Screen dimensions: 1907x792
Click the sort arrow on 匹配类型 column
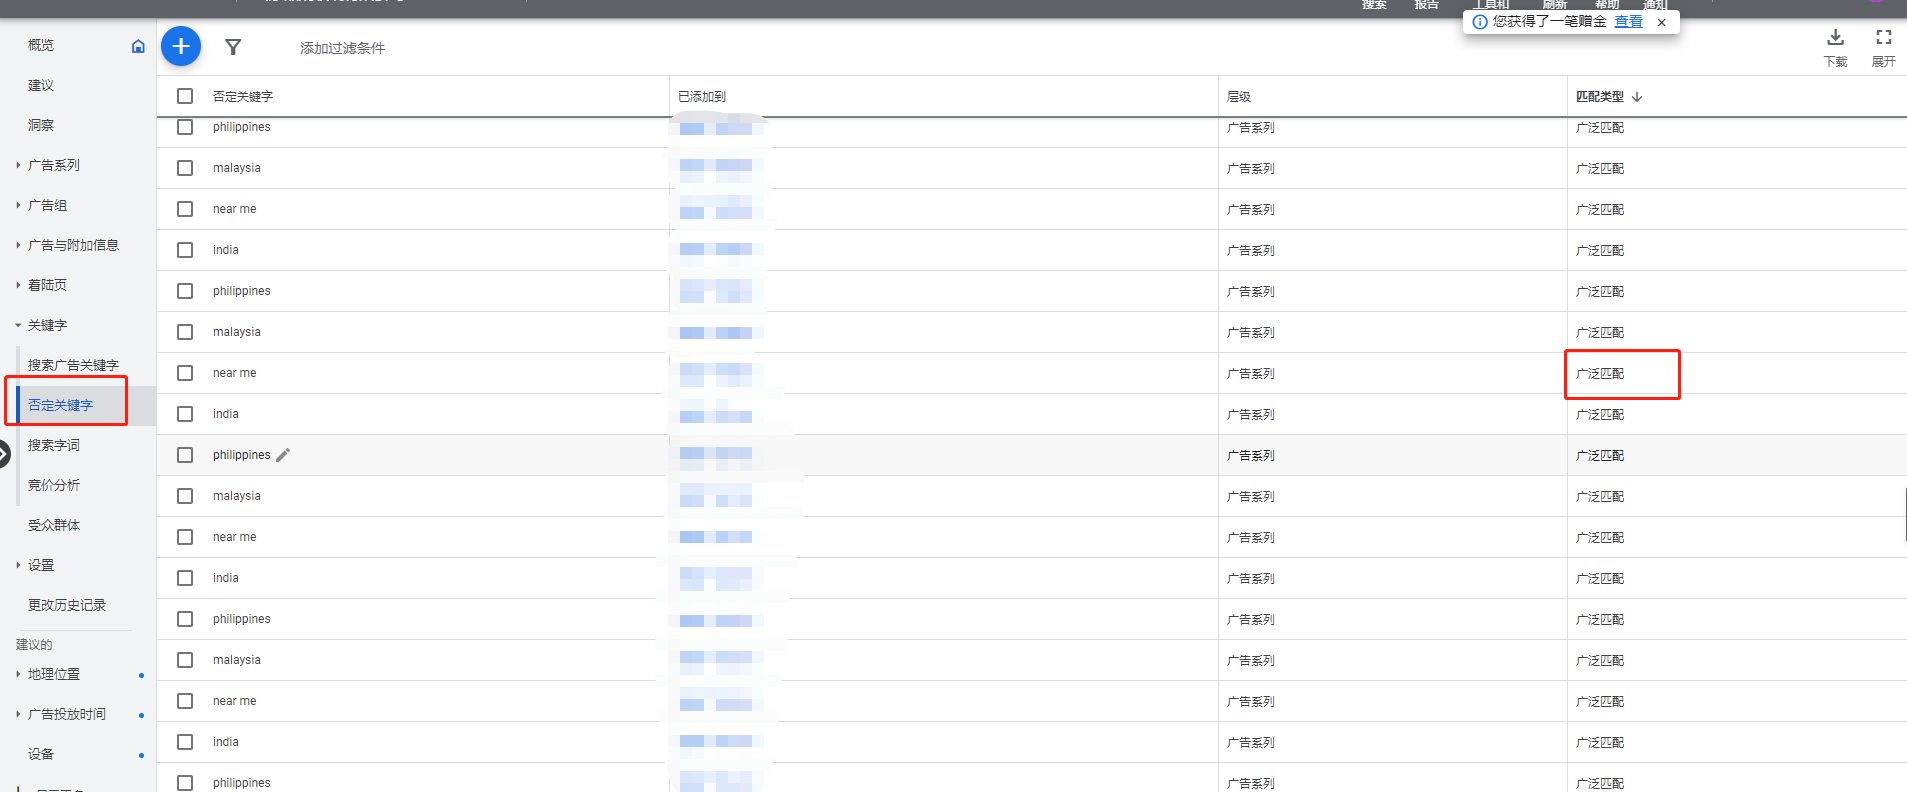pyautogui.click(x=1637, y=97)
